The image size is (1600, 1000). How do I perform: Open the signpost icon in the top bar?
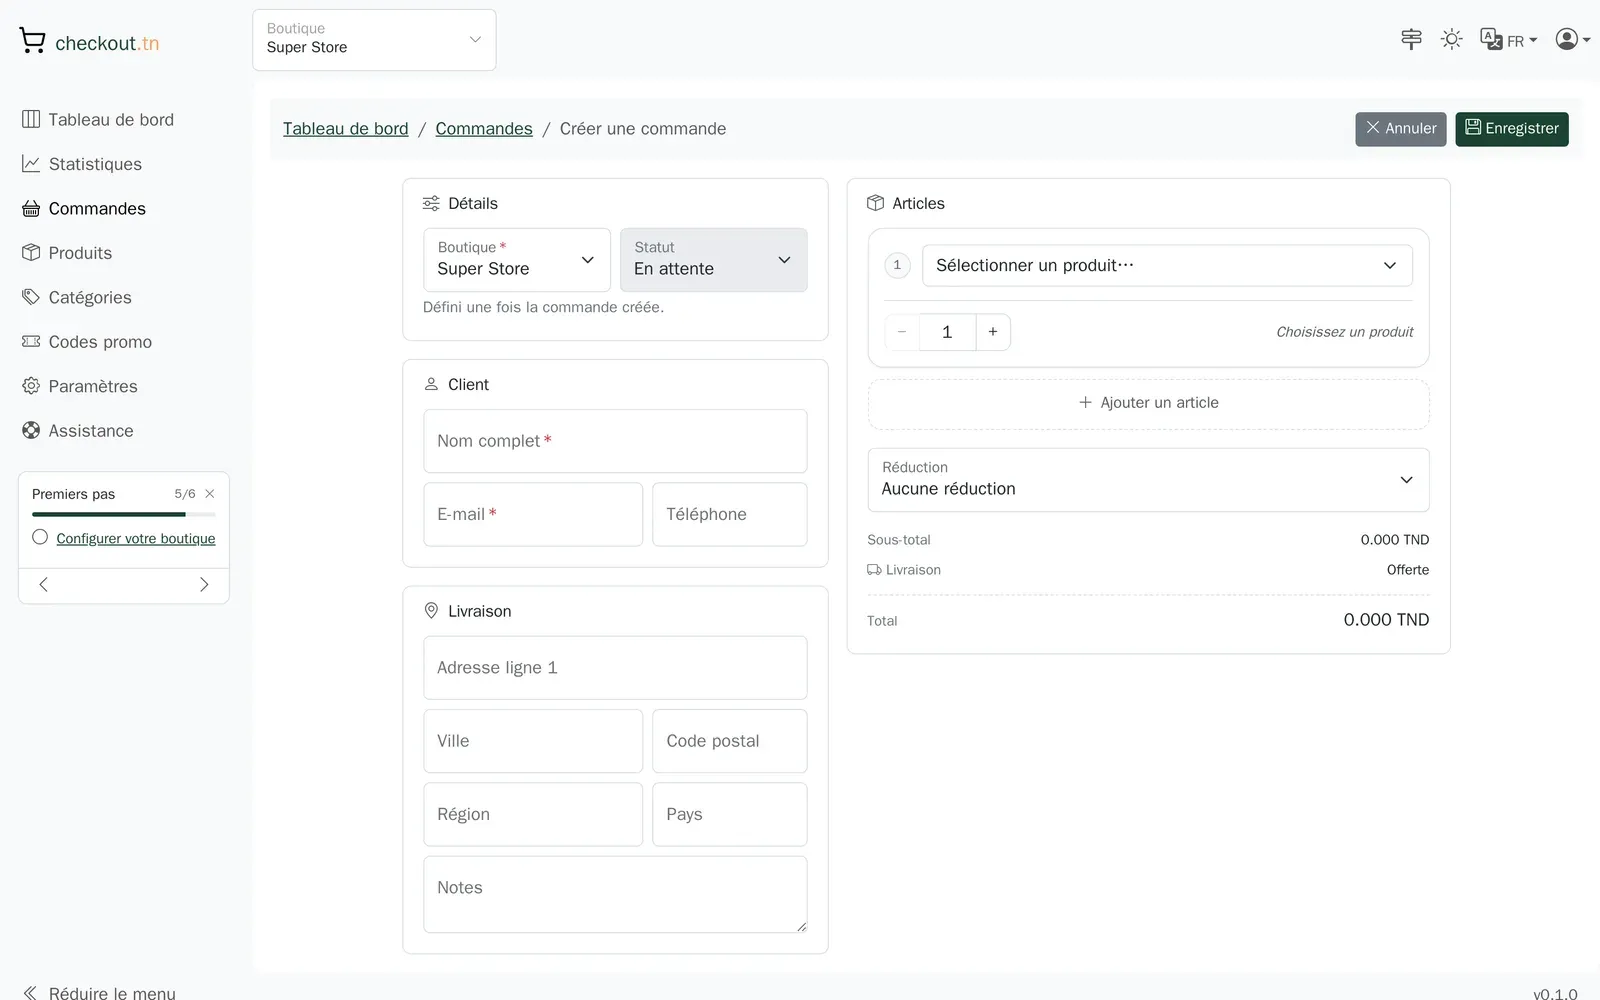[x=1411, y=39]
